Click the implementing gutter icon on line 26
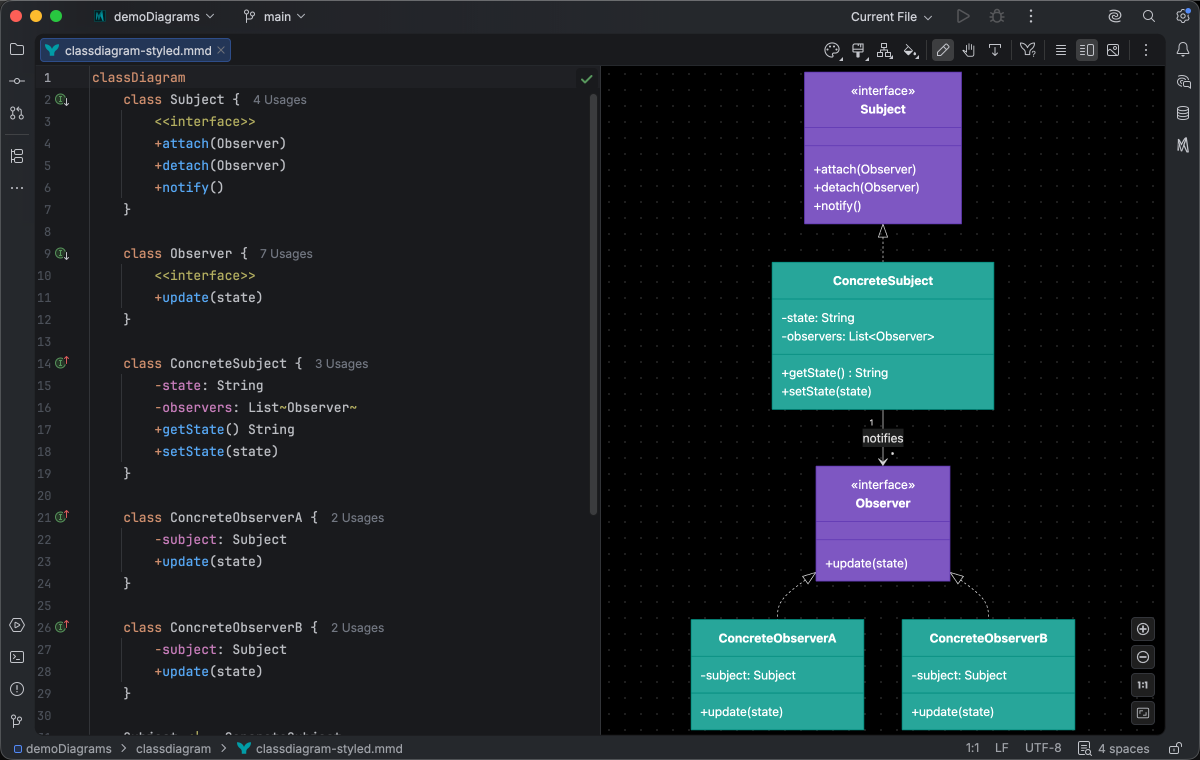The image size is (1200, 760). [62, 627]
